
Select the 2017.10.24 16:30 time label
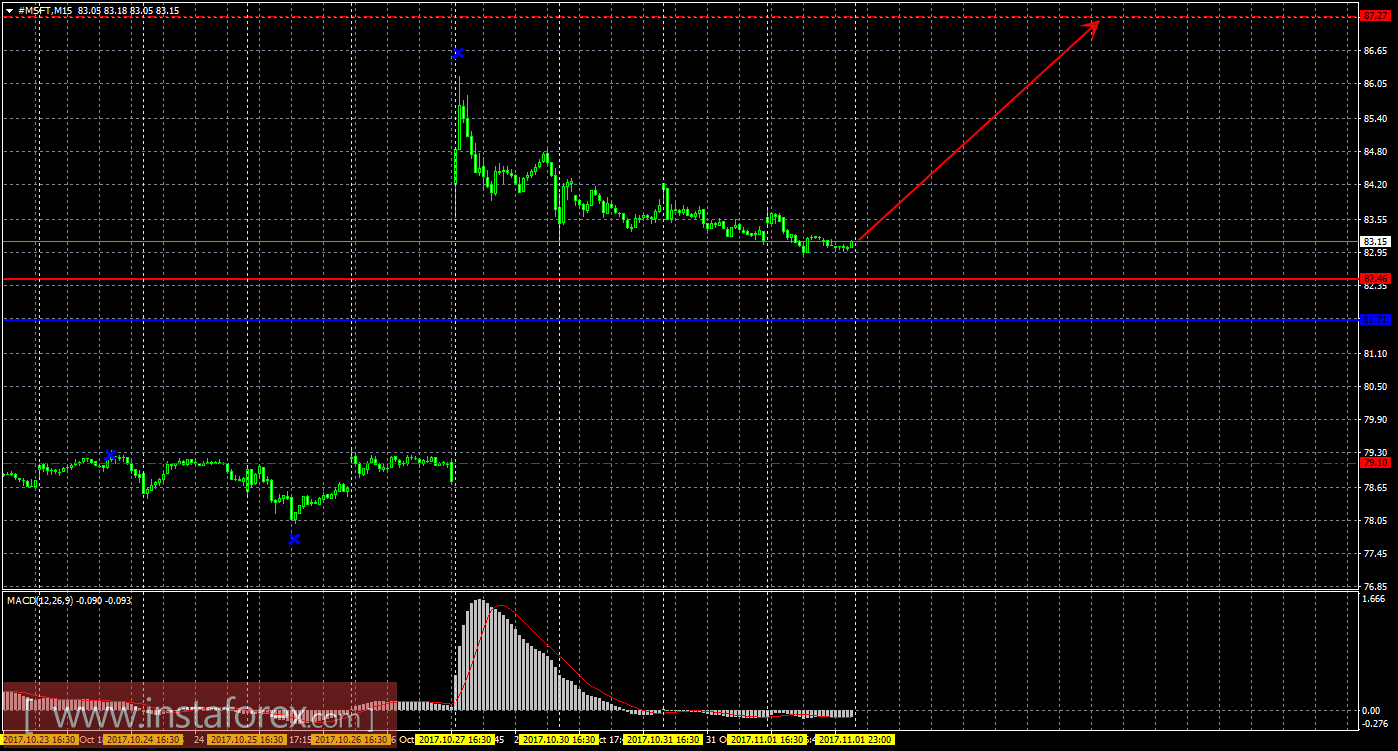[143, 740]
